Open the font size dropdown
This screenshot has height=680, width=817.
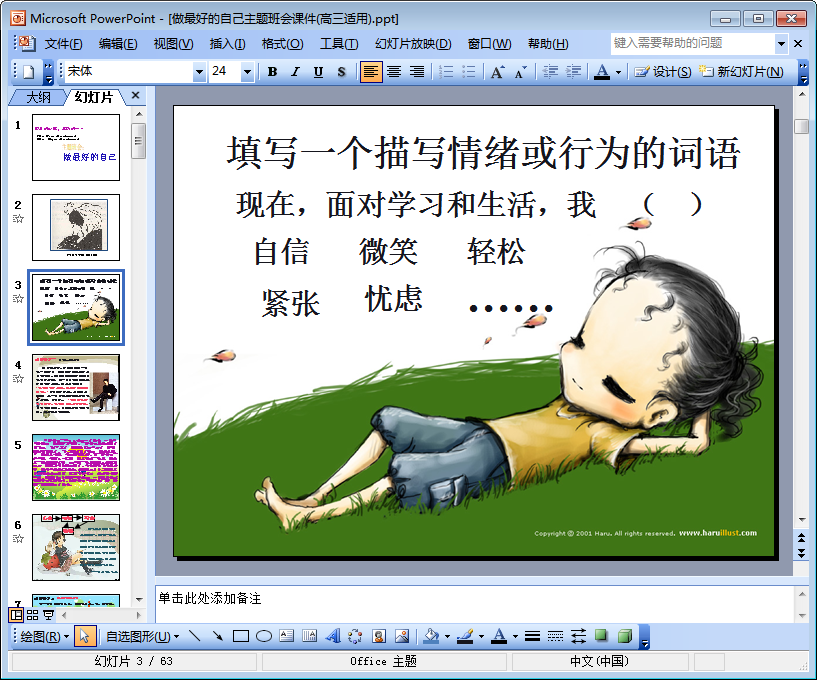point(247,72)
